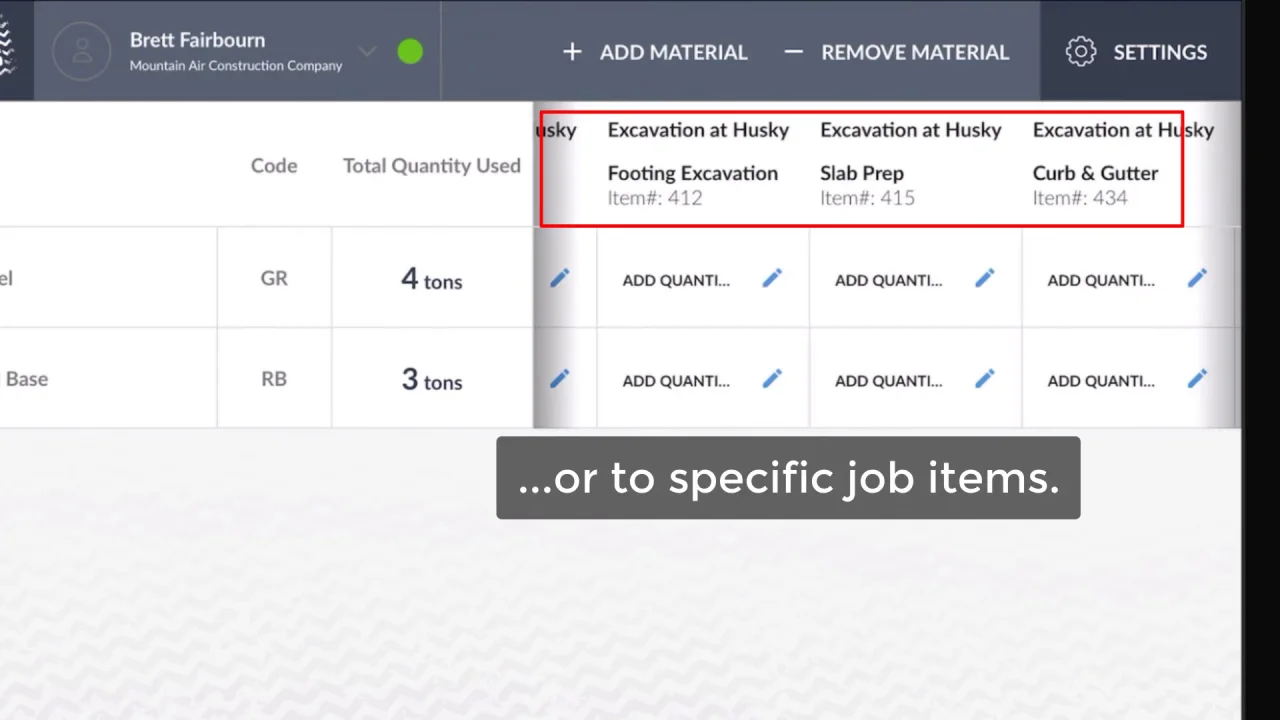Edit GR row Slab Prep quantity pencil
The image size is (1280, 720).
pyautogui.click(x=985, y=279)
